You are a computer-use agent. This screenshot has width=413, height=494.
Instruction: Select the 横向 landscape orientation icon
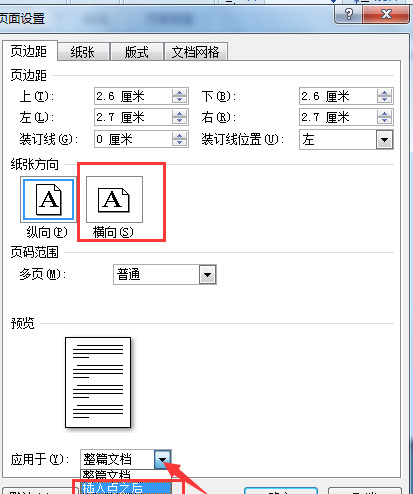(114, 199)
